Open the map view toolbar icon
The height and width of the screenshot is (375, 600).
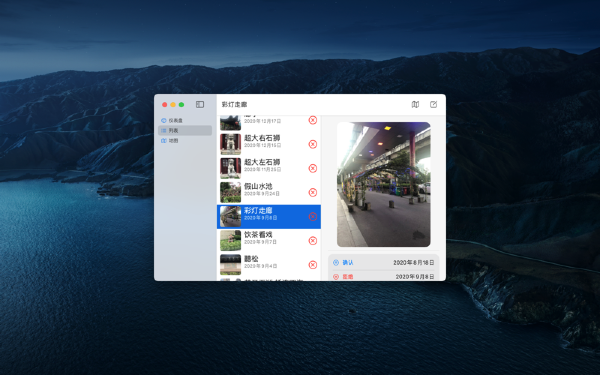point(415,104)
